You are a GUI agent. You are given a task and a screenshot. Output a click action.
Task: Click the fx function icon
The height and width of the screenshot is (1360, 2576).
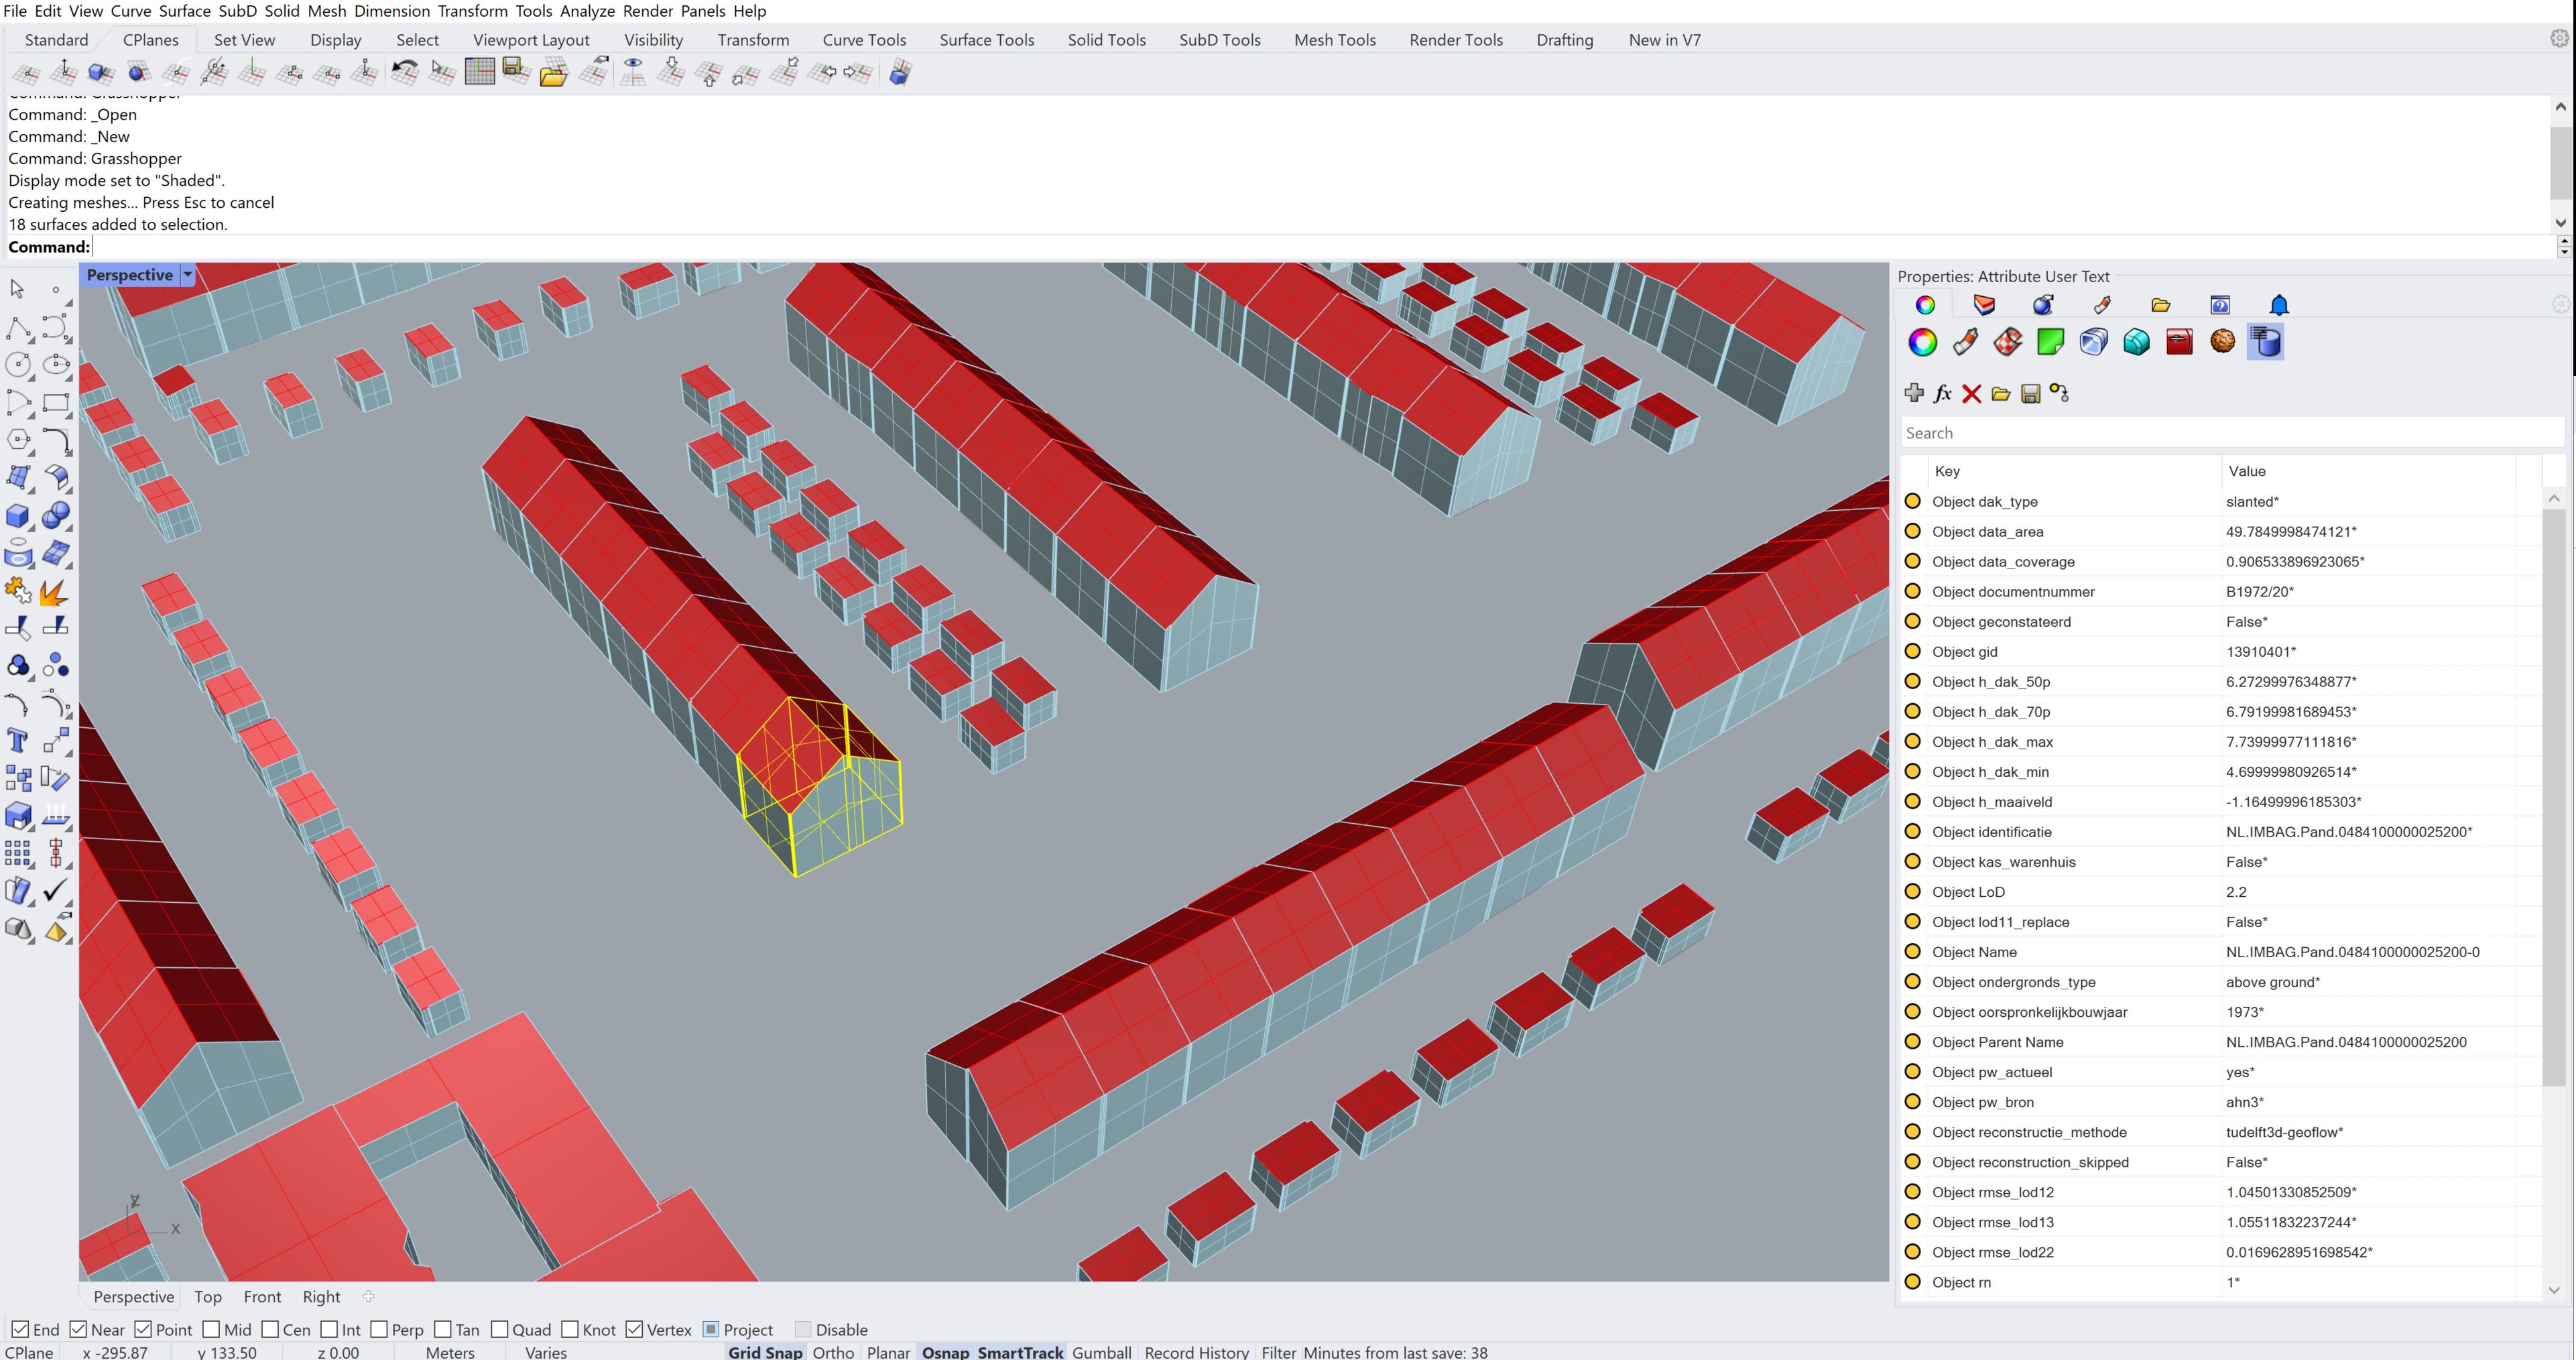coord(1942,393)
